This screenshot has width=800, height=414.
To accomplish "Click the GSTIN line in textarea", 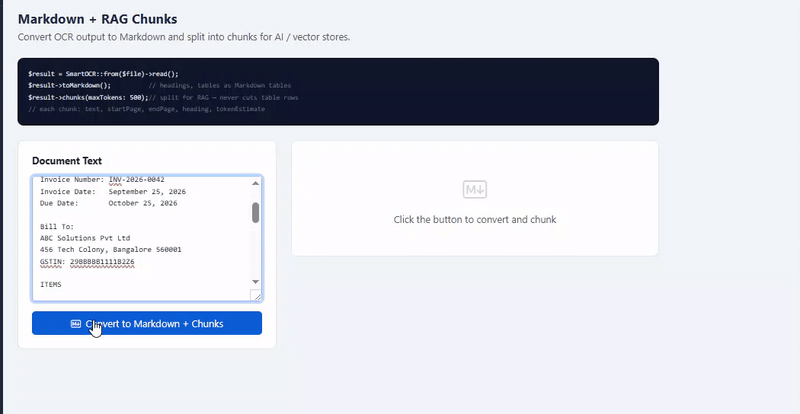I will pos(87,262).
